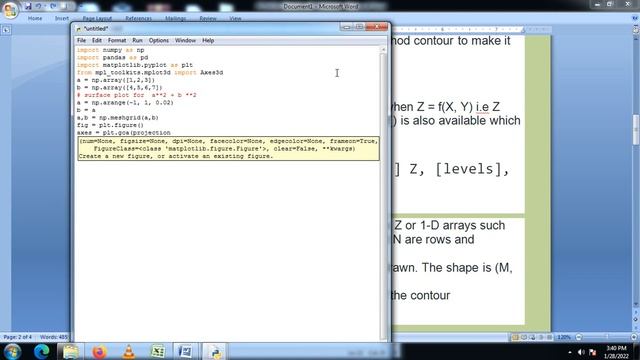Open the Windows Start menu
The width and height of the screenshot is (640, 360).
[12, 351]
